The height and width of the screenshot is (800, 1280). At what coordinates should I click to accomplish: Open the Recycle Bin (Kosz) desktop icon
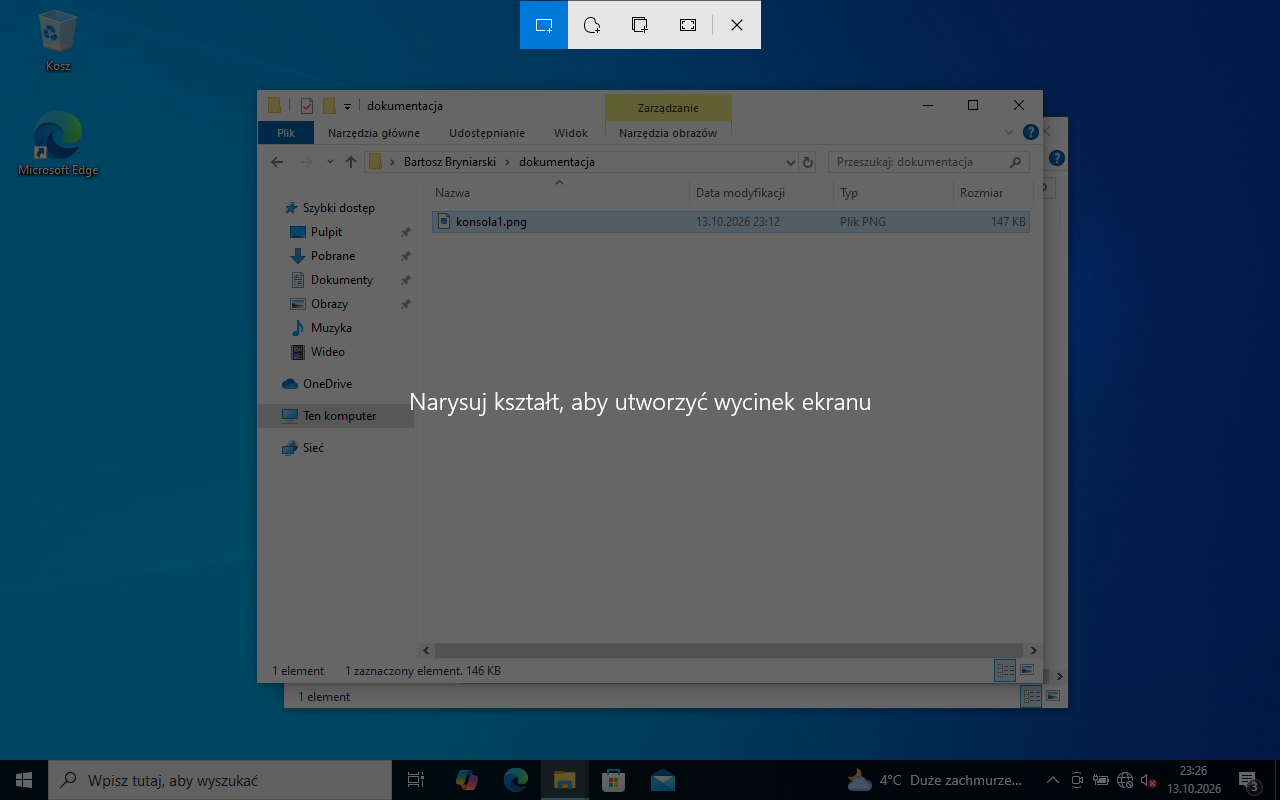(x=58, y=42)
